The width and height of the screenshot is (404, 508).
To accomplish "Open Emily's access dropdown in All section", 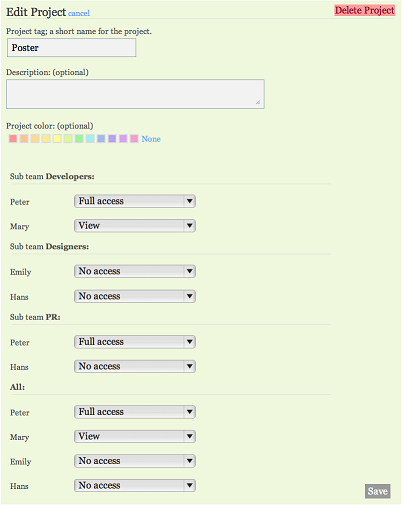I will [x=135, y=461].
